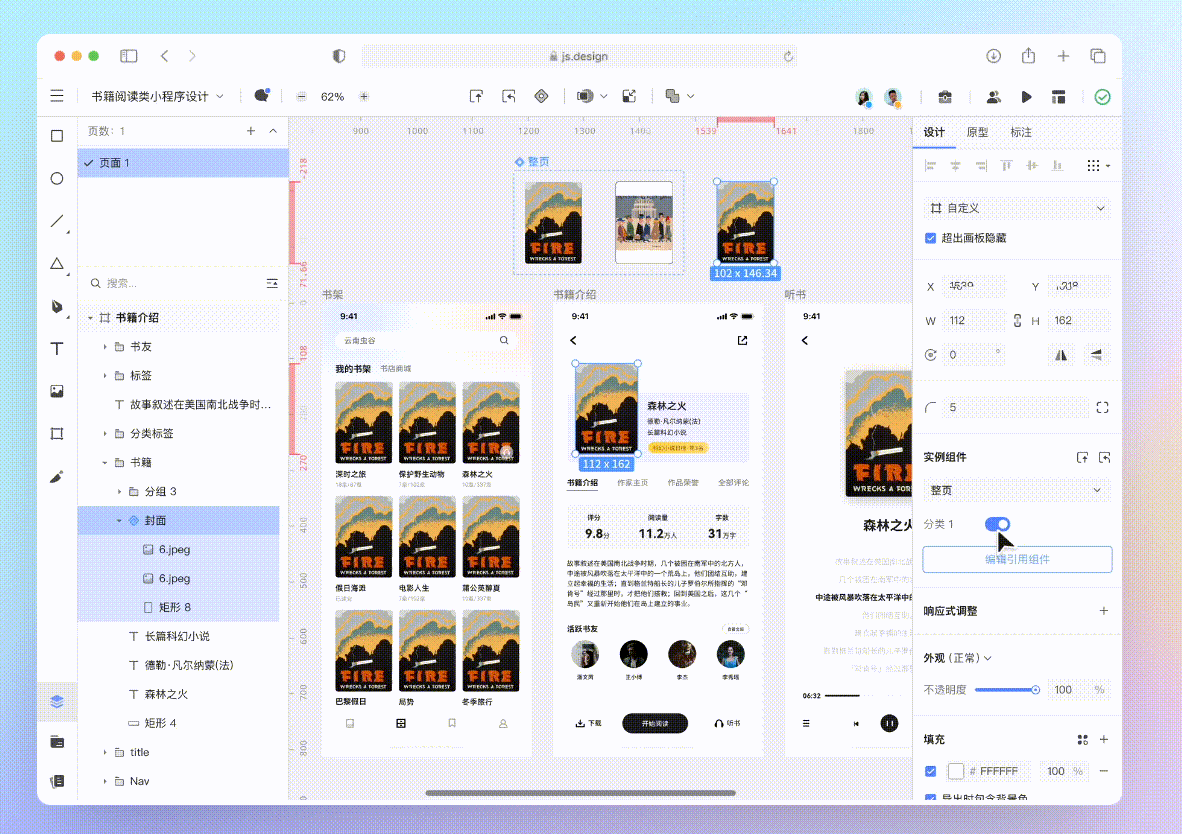Open the toolbox briefcase icon
Image resolution: width=1182 pixels, height=834 pixels.
click(x=945, y=97)
